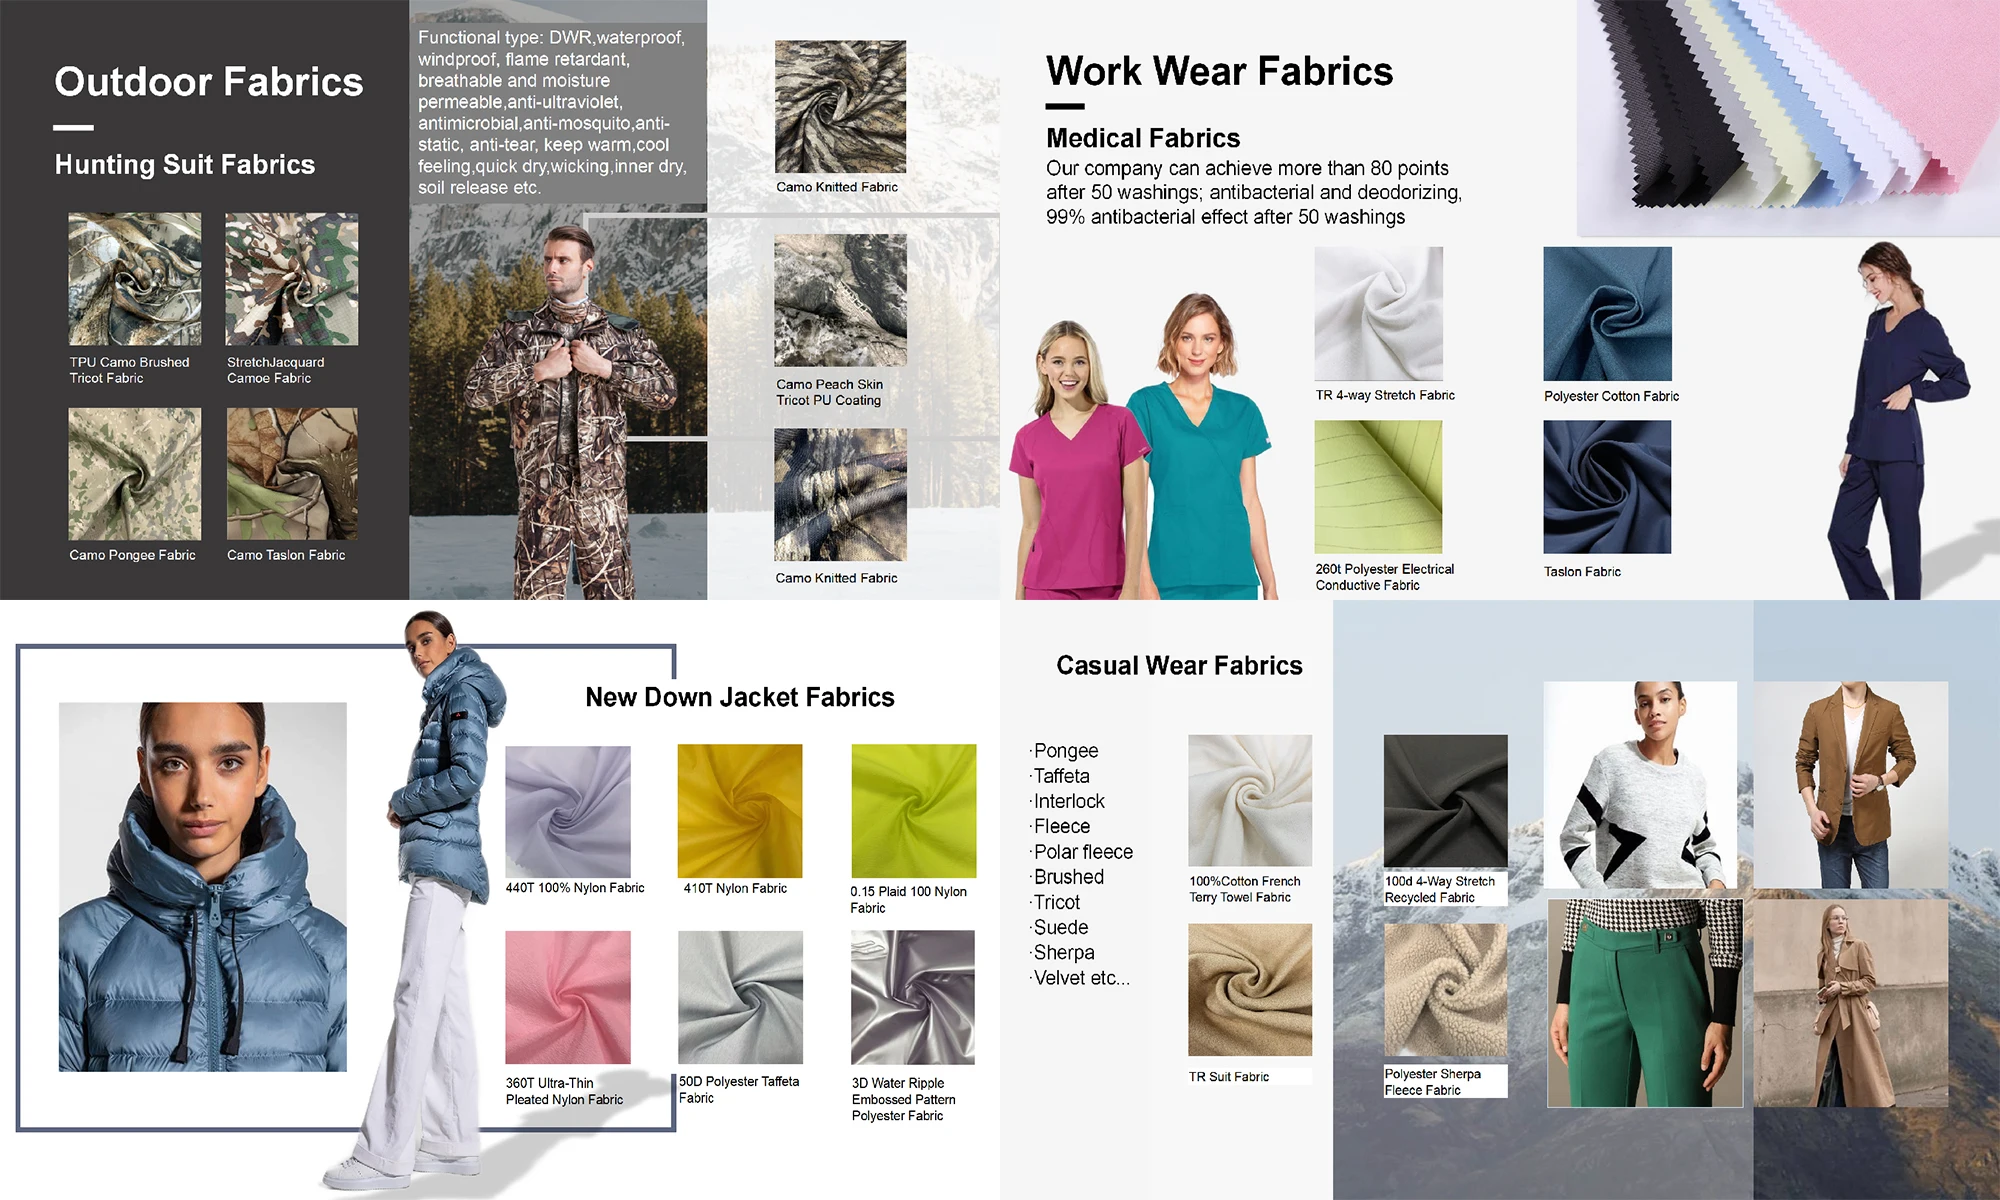Viewport: 2000px width, 1200px height.
Task: Open the 50D Polyester Taffeta Fabric image
Action: point(740,997)
